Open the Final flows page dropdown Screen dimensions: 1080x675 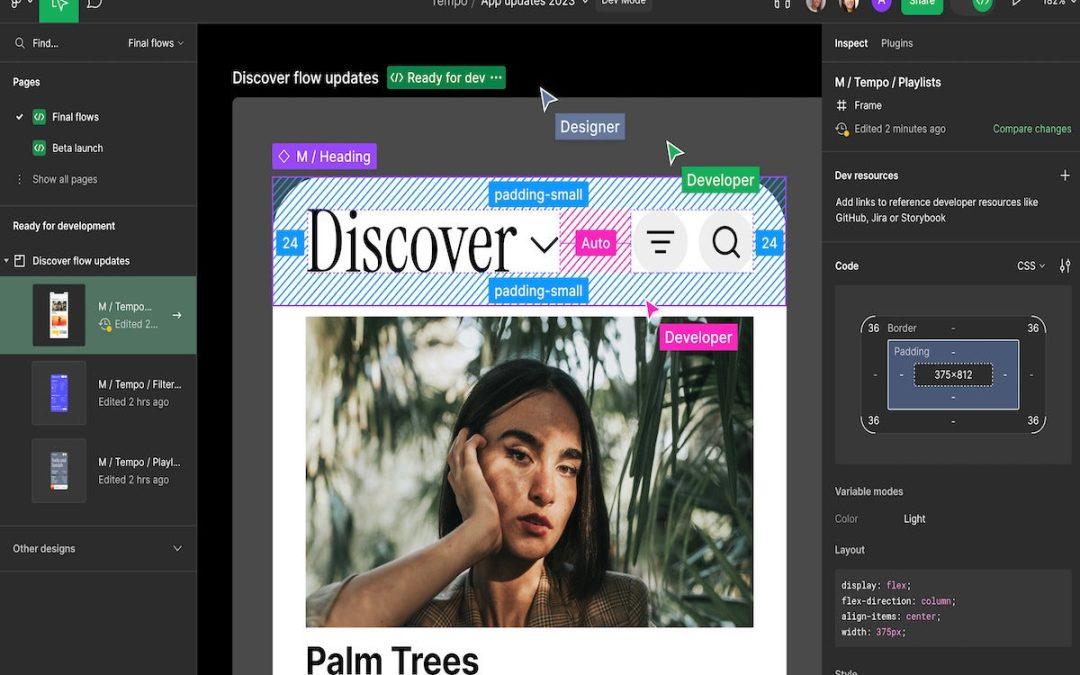click(156, 44)
